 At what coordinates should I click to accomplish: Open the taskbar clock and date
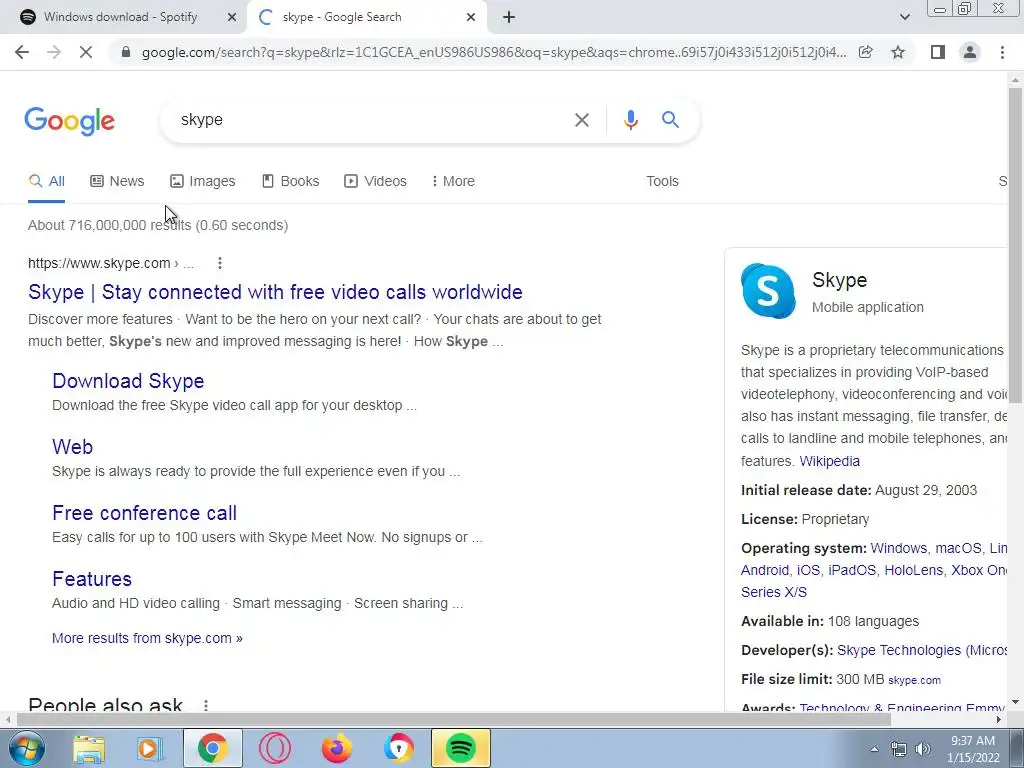click(x=973, y=749)
